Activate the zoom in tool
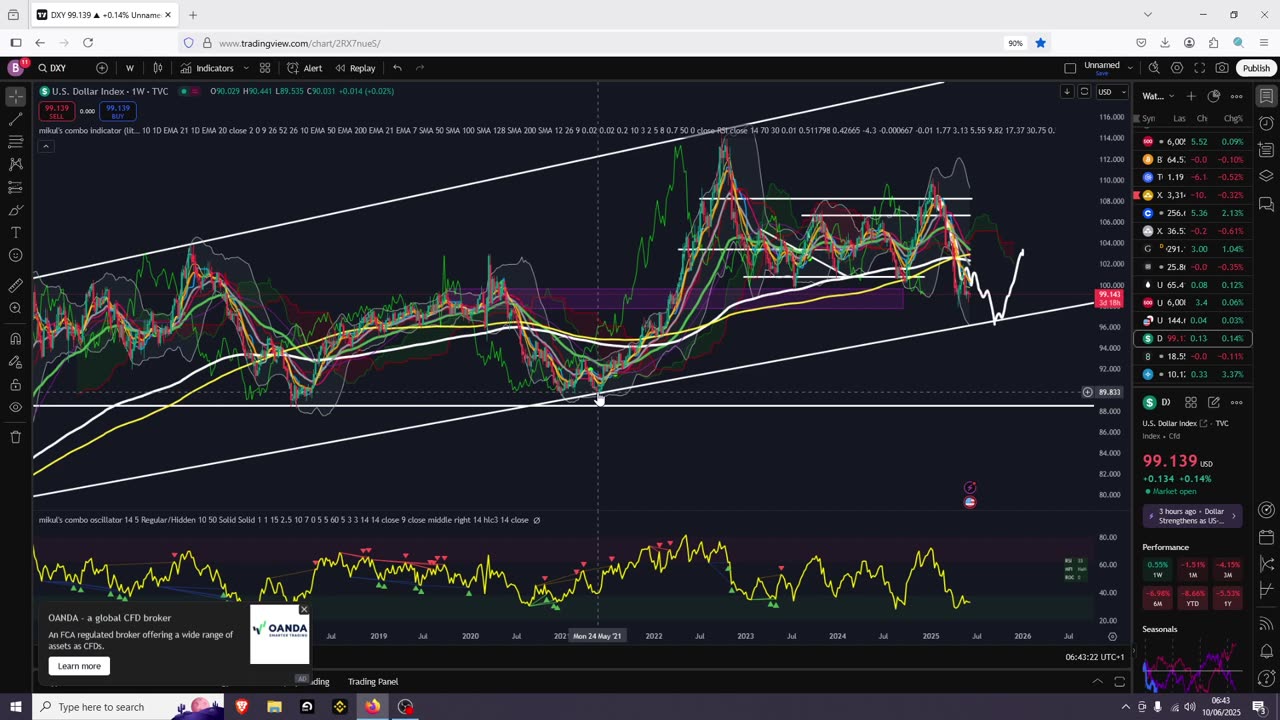Image resolution: width=1280 pixels, height=720 pixels. click(x=15, y=308)
